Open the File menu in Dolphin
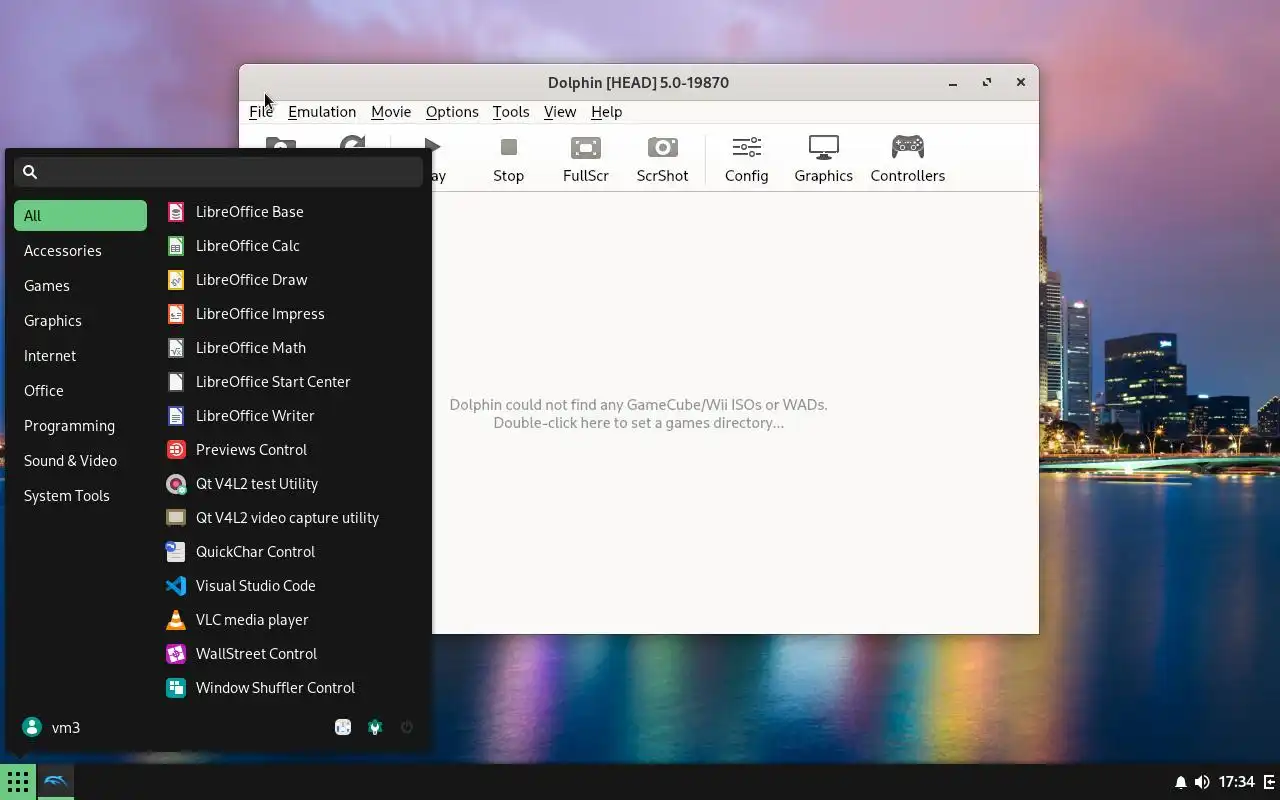Screen dimensions: 1280x800 (x=261, y=112)
